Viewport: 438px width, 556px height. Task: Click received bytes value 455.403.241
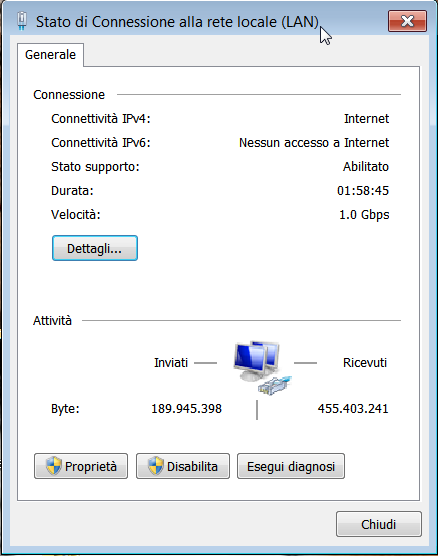coord(353,408)
